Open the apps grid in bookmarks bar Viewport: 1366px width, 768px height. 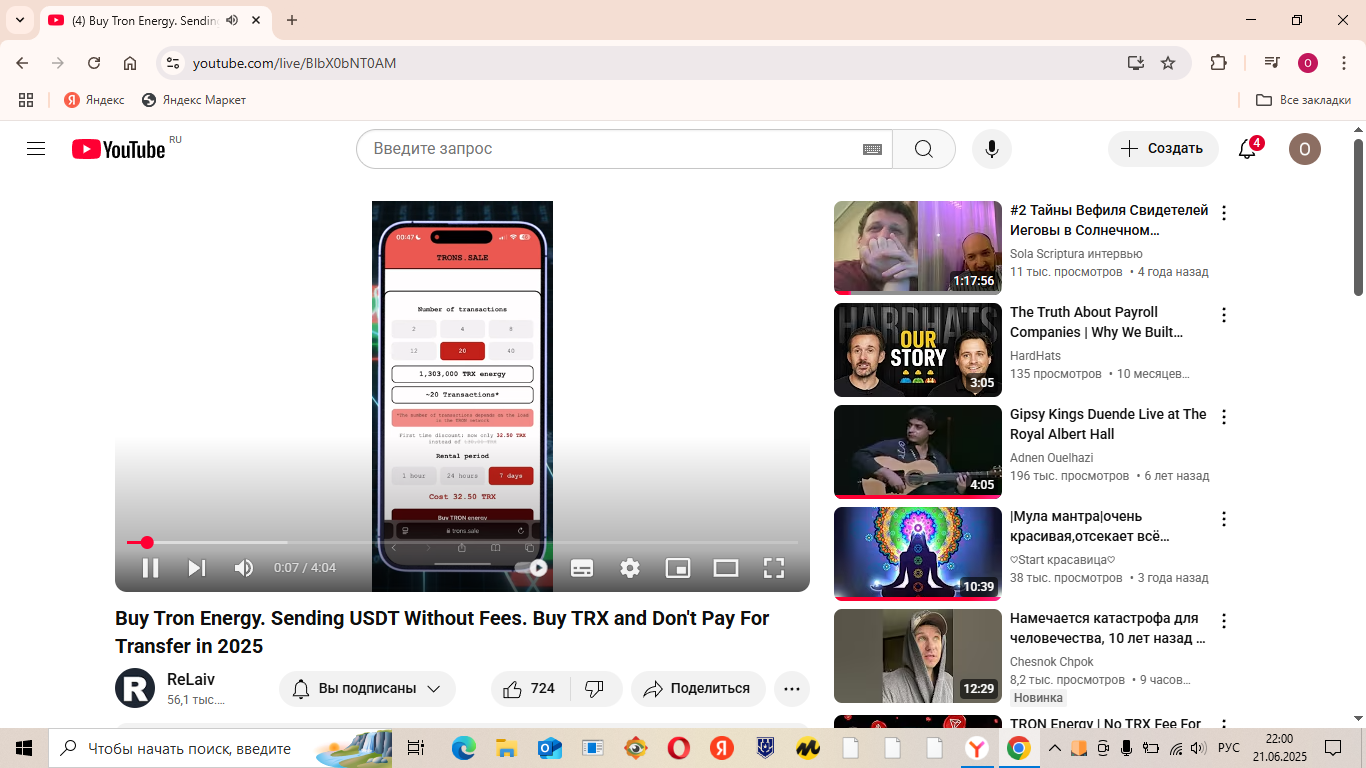point(26,100)
